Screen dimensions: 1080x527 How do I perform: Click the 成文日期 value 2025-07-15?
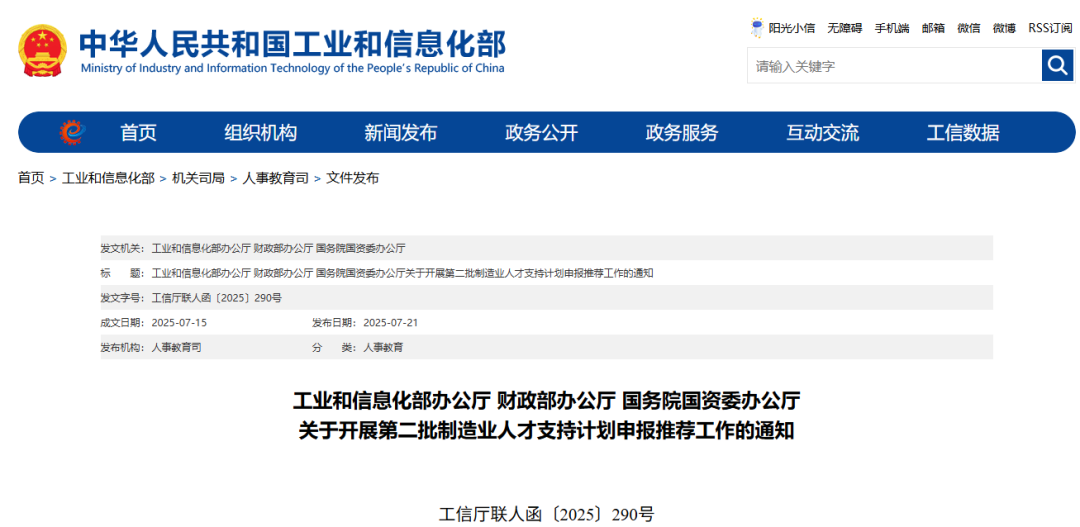click(x=179, y=322)
